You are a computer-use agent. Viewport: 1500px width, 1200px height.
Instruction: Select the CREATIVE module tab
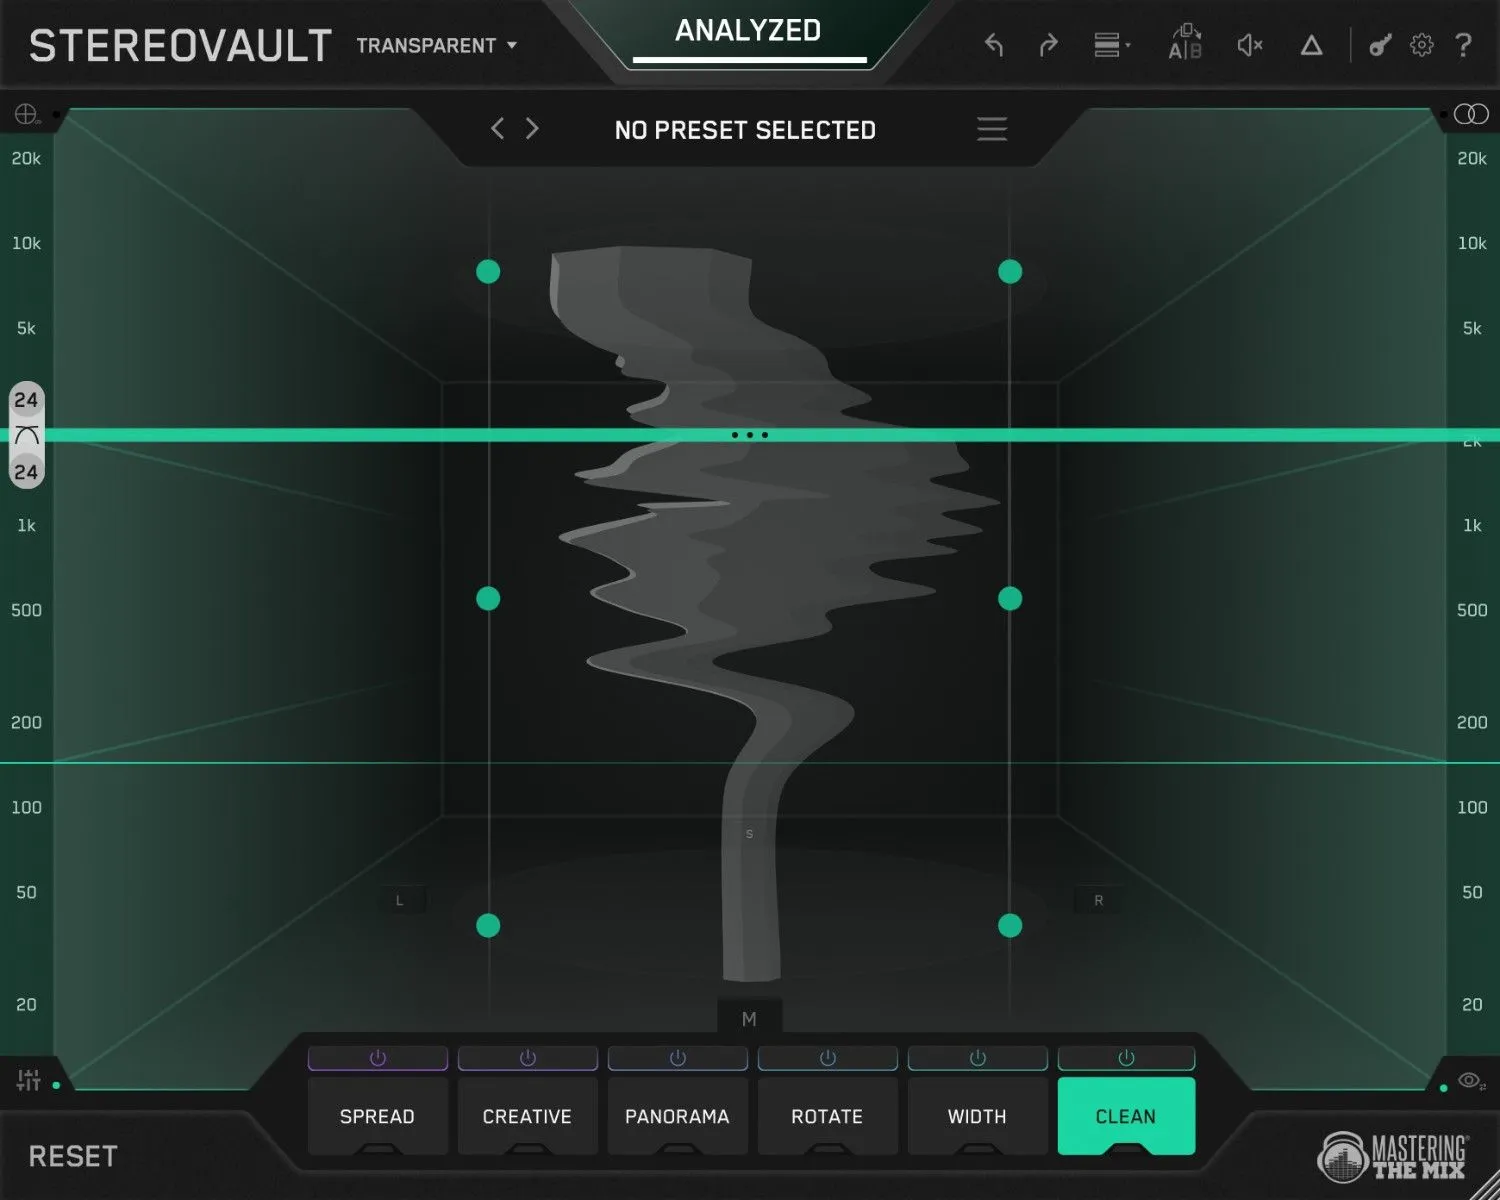tap(528, 1116)
